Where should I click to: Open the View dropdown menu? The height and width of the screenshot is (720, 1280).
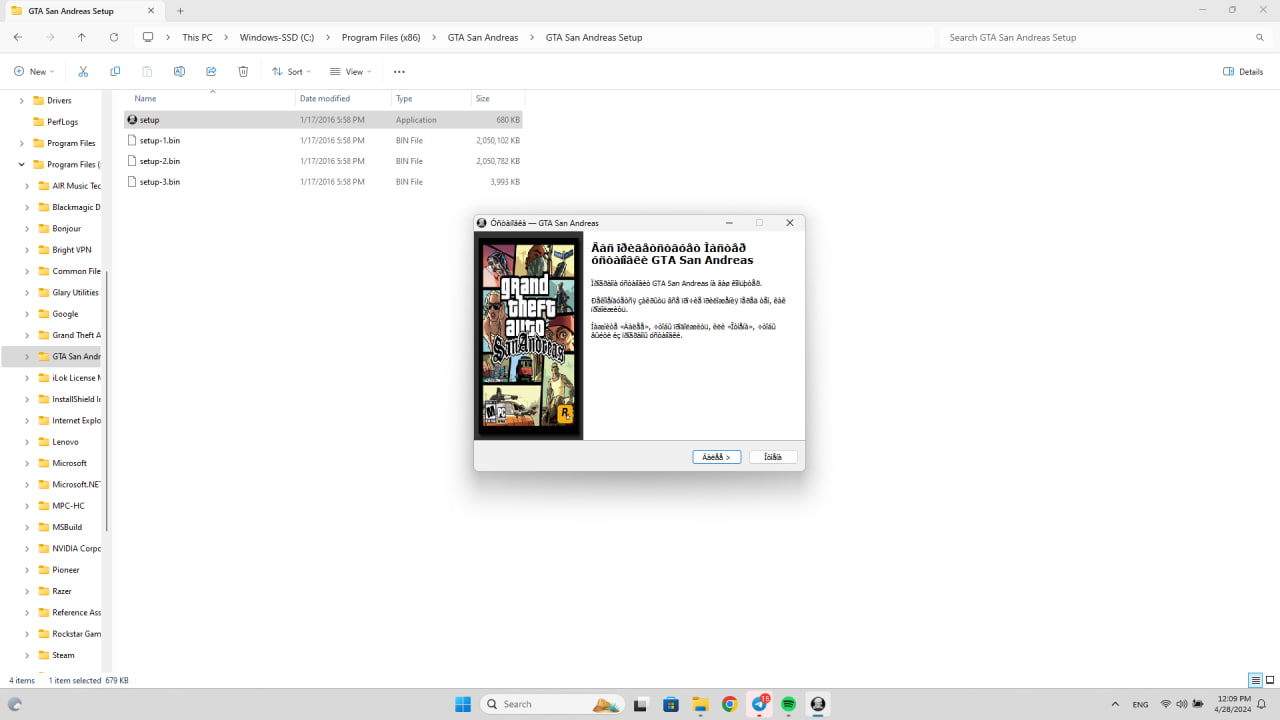(351, 72)
